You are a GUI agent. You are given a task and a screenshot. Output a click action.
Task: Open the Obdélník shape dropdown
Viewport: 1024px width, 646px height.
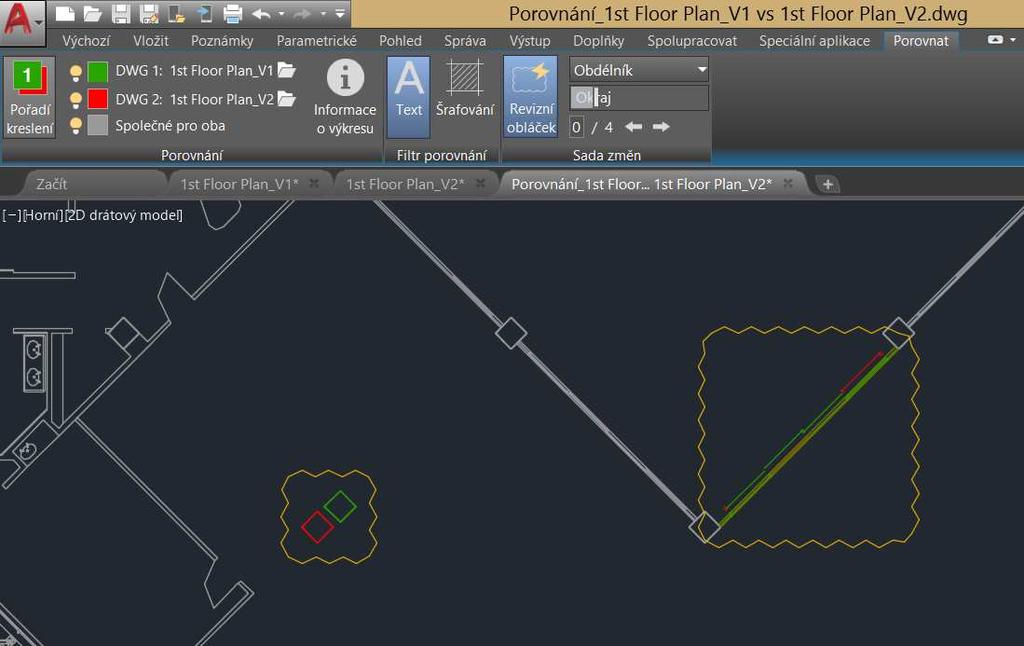coord(639,70)
